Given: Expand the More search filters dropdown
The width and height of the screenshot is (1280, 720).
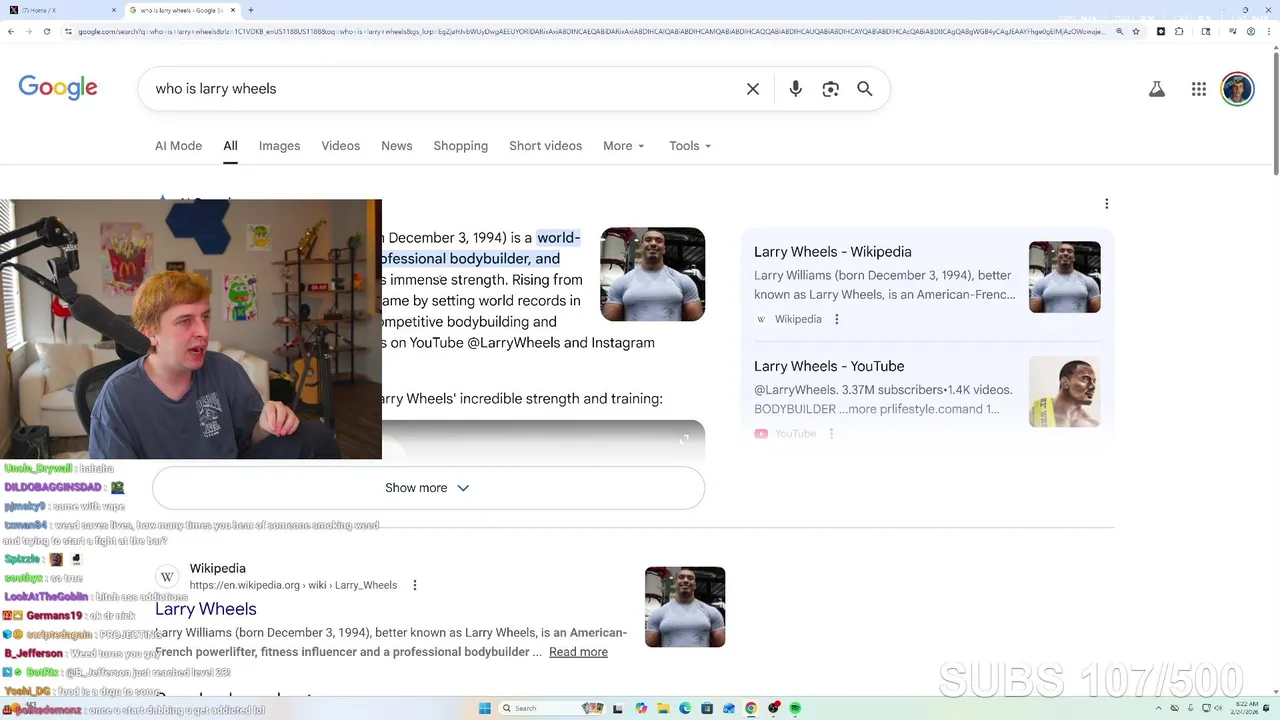Looking at the screenshot, I should pyautogui.click(x=624, y=146).
